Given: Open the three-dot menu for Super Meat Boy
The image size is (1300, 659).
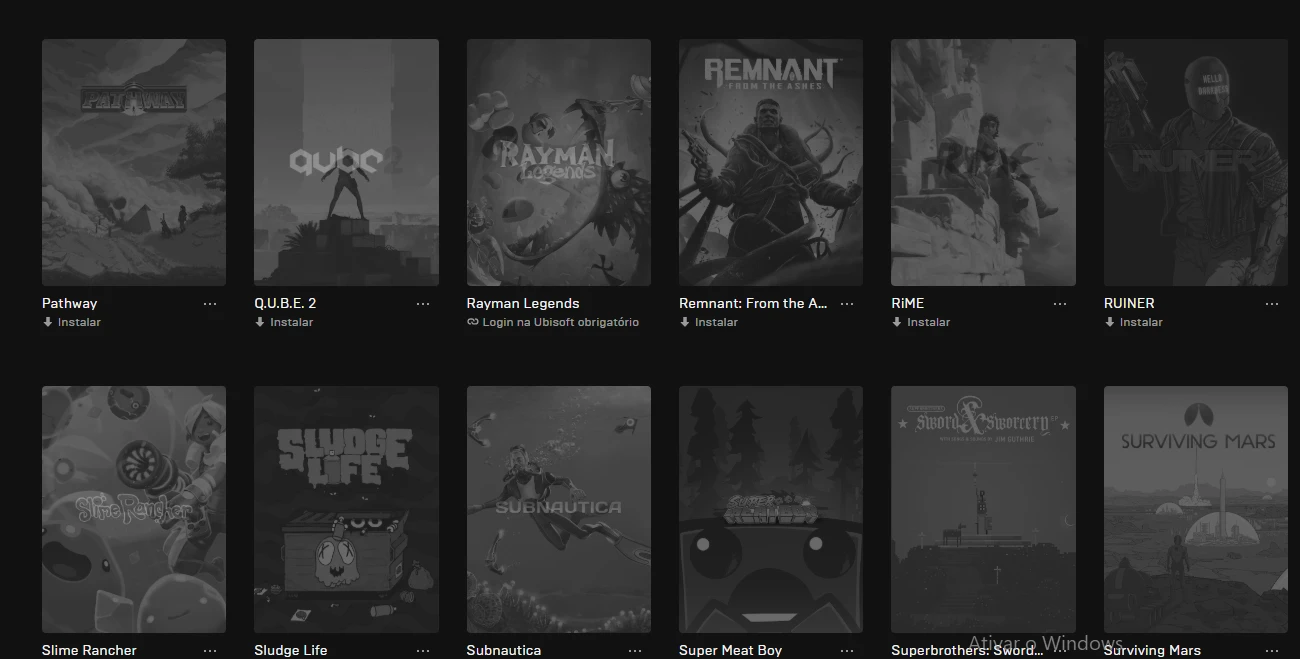Looking at the screenshot, I should (x=847, y=651).
